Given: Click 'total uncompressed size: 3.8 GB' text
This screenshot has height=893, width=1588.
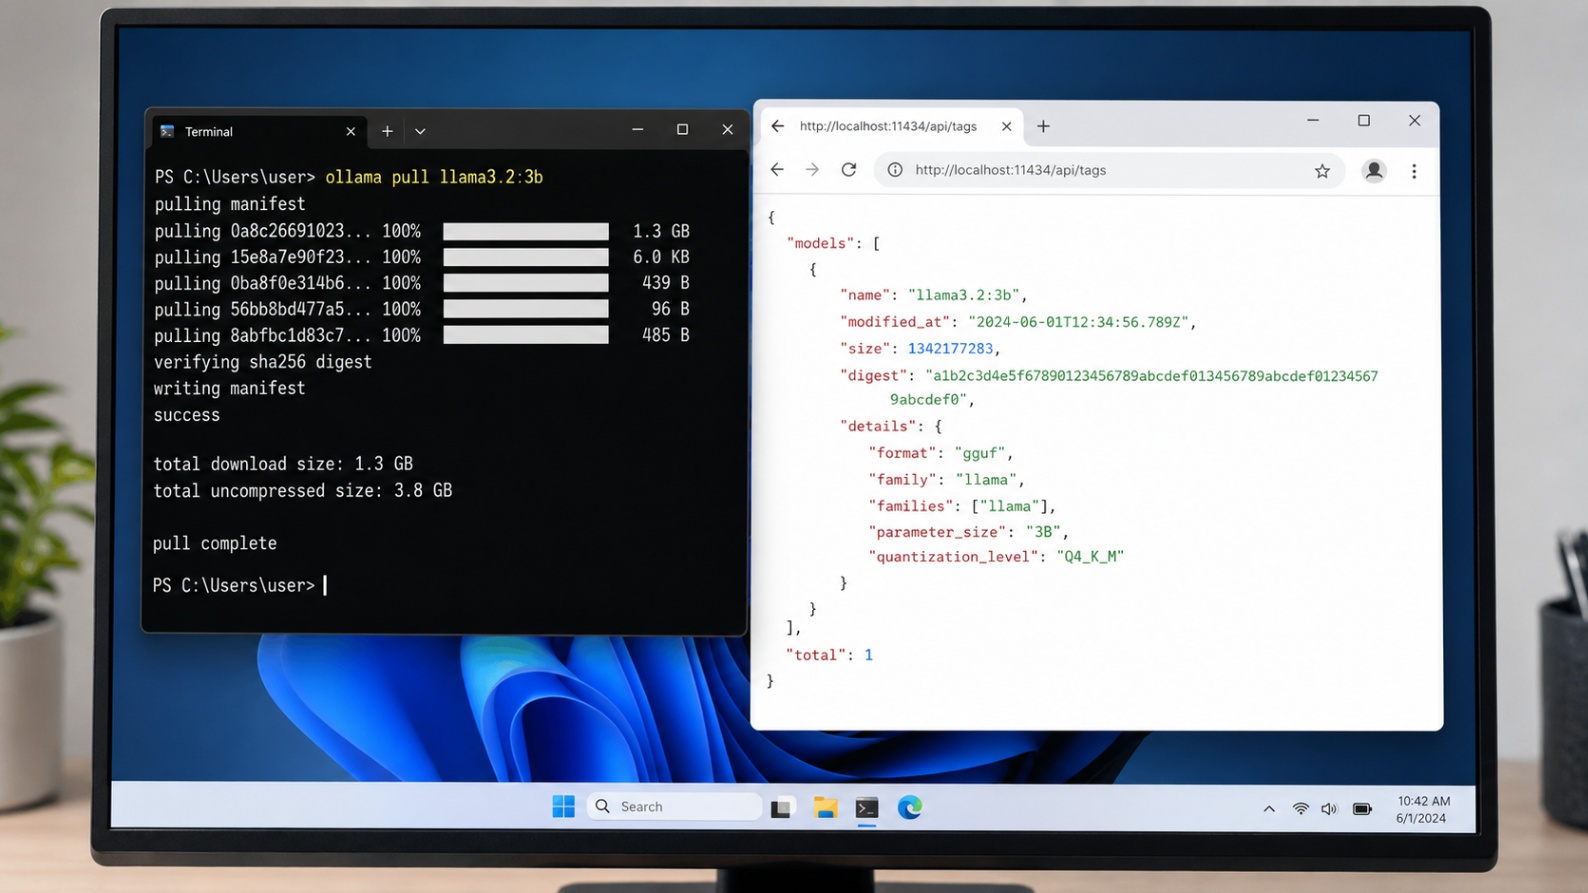Looking at the screenshot, I should click(302, 491).
